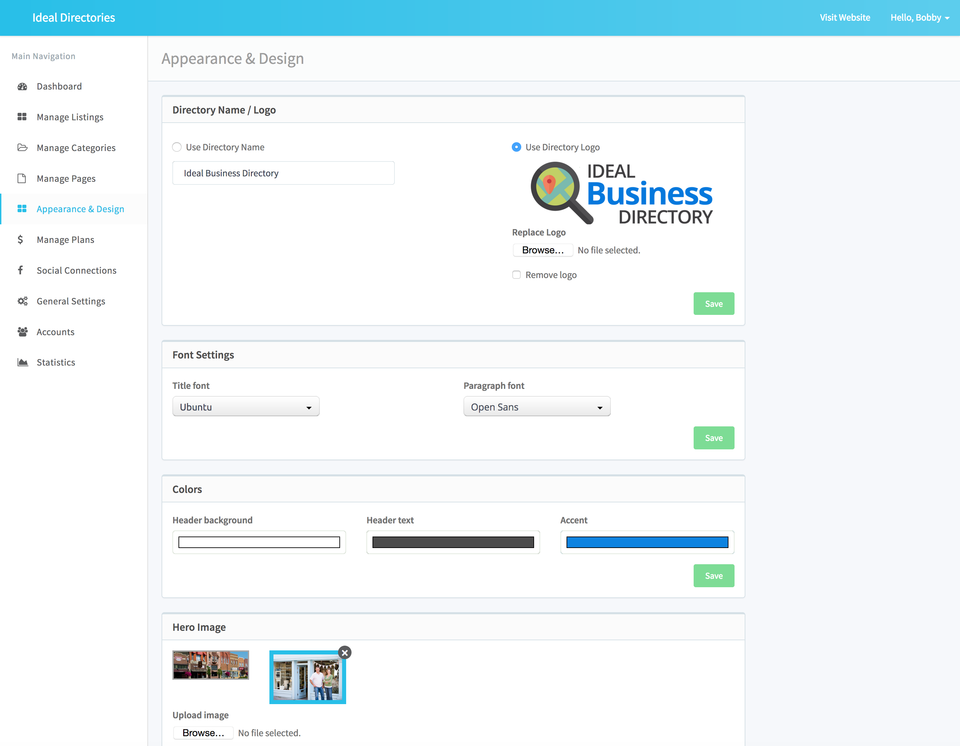Pick the Header background white color swatch
960x746 pixels.
259,542
